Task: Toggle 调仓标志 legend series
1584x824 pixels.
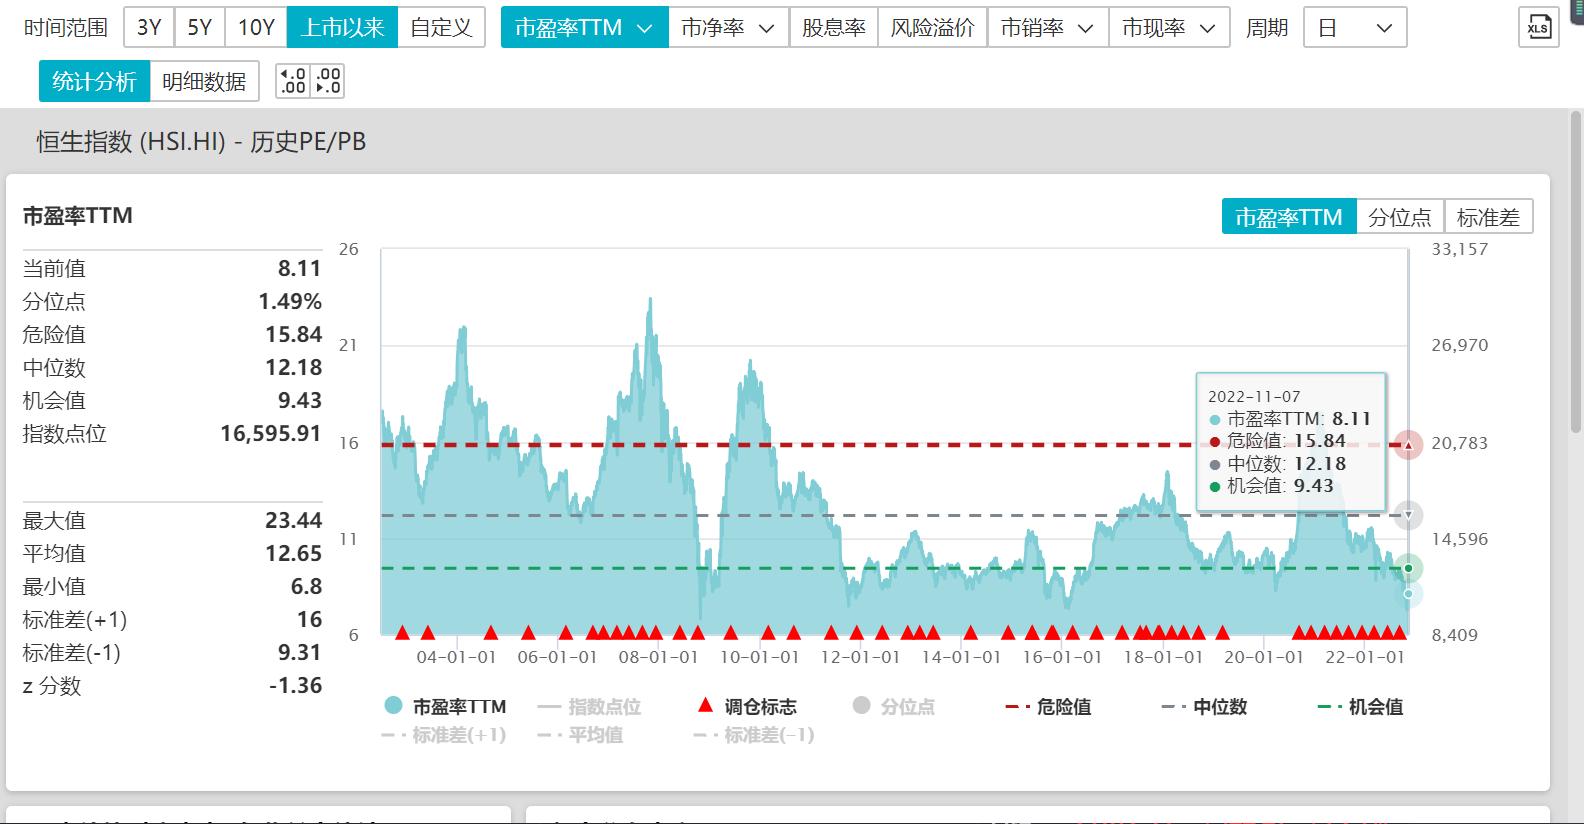Action: 747,706
